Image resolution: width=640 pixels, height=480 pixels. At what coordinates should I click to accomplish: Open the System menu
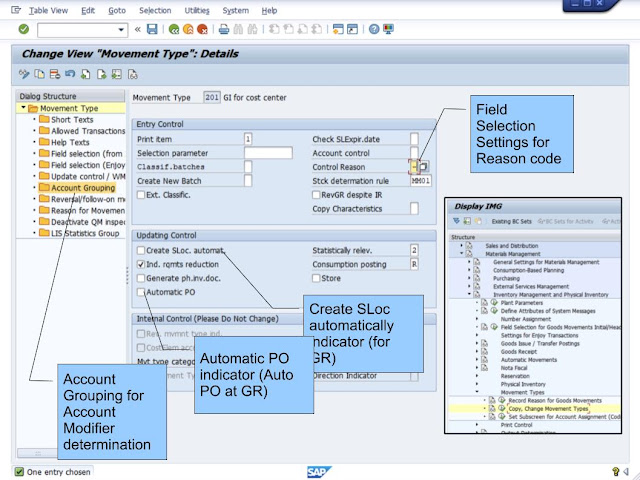[x=236, y=11]
